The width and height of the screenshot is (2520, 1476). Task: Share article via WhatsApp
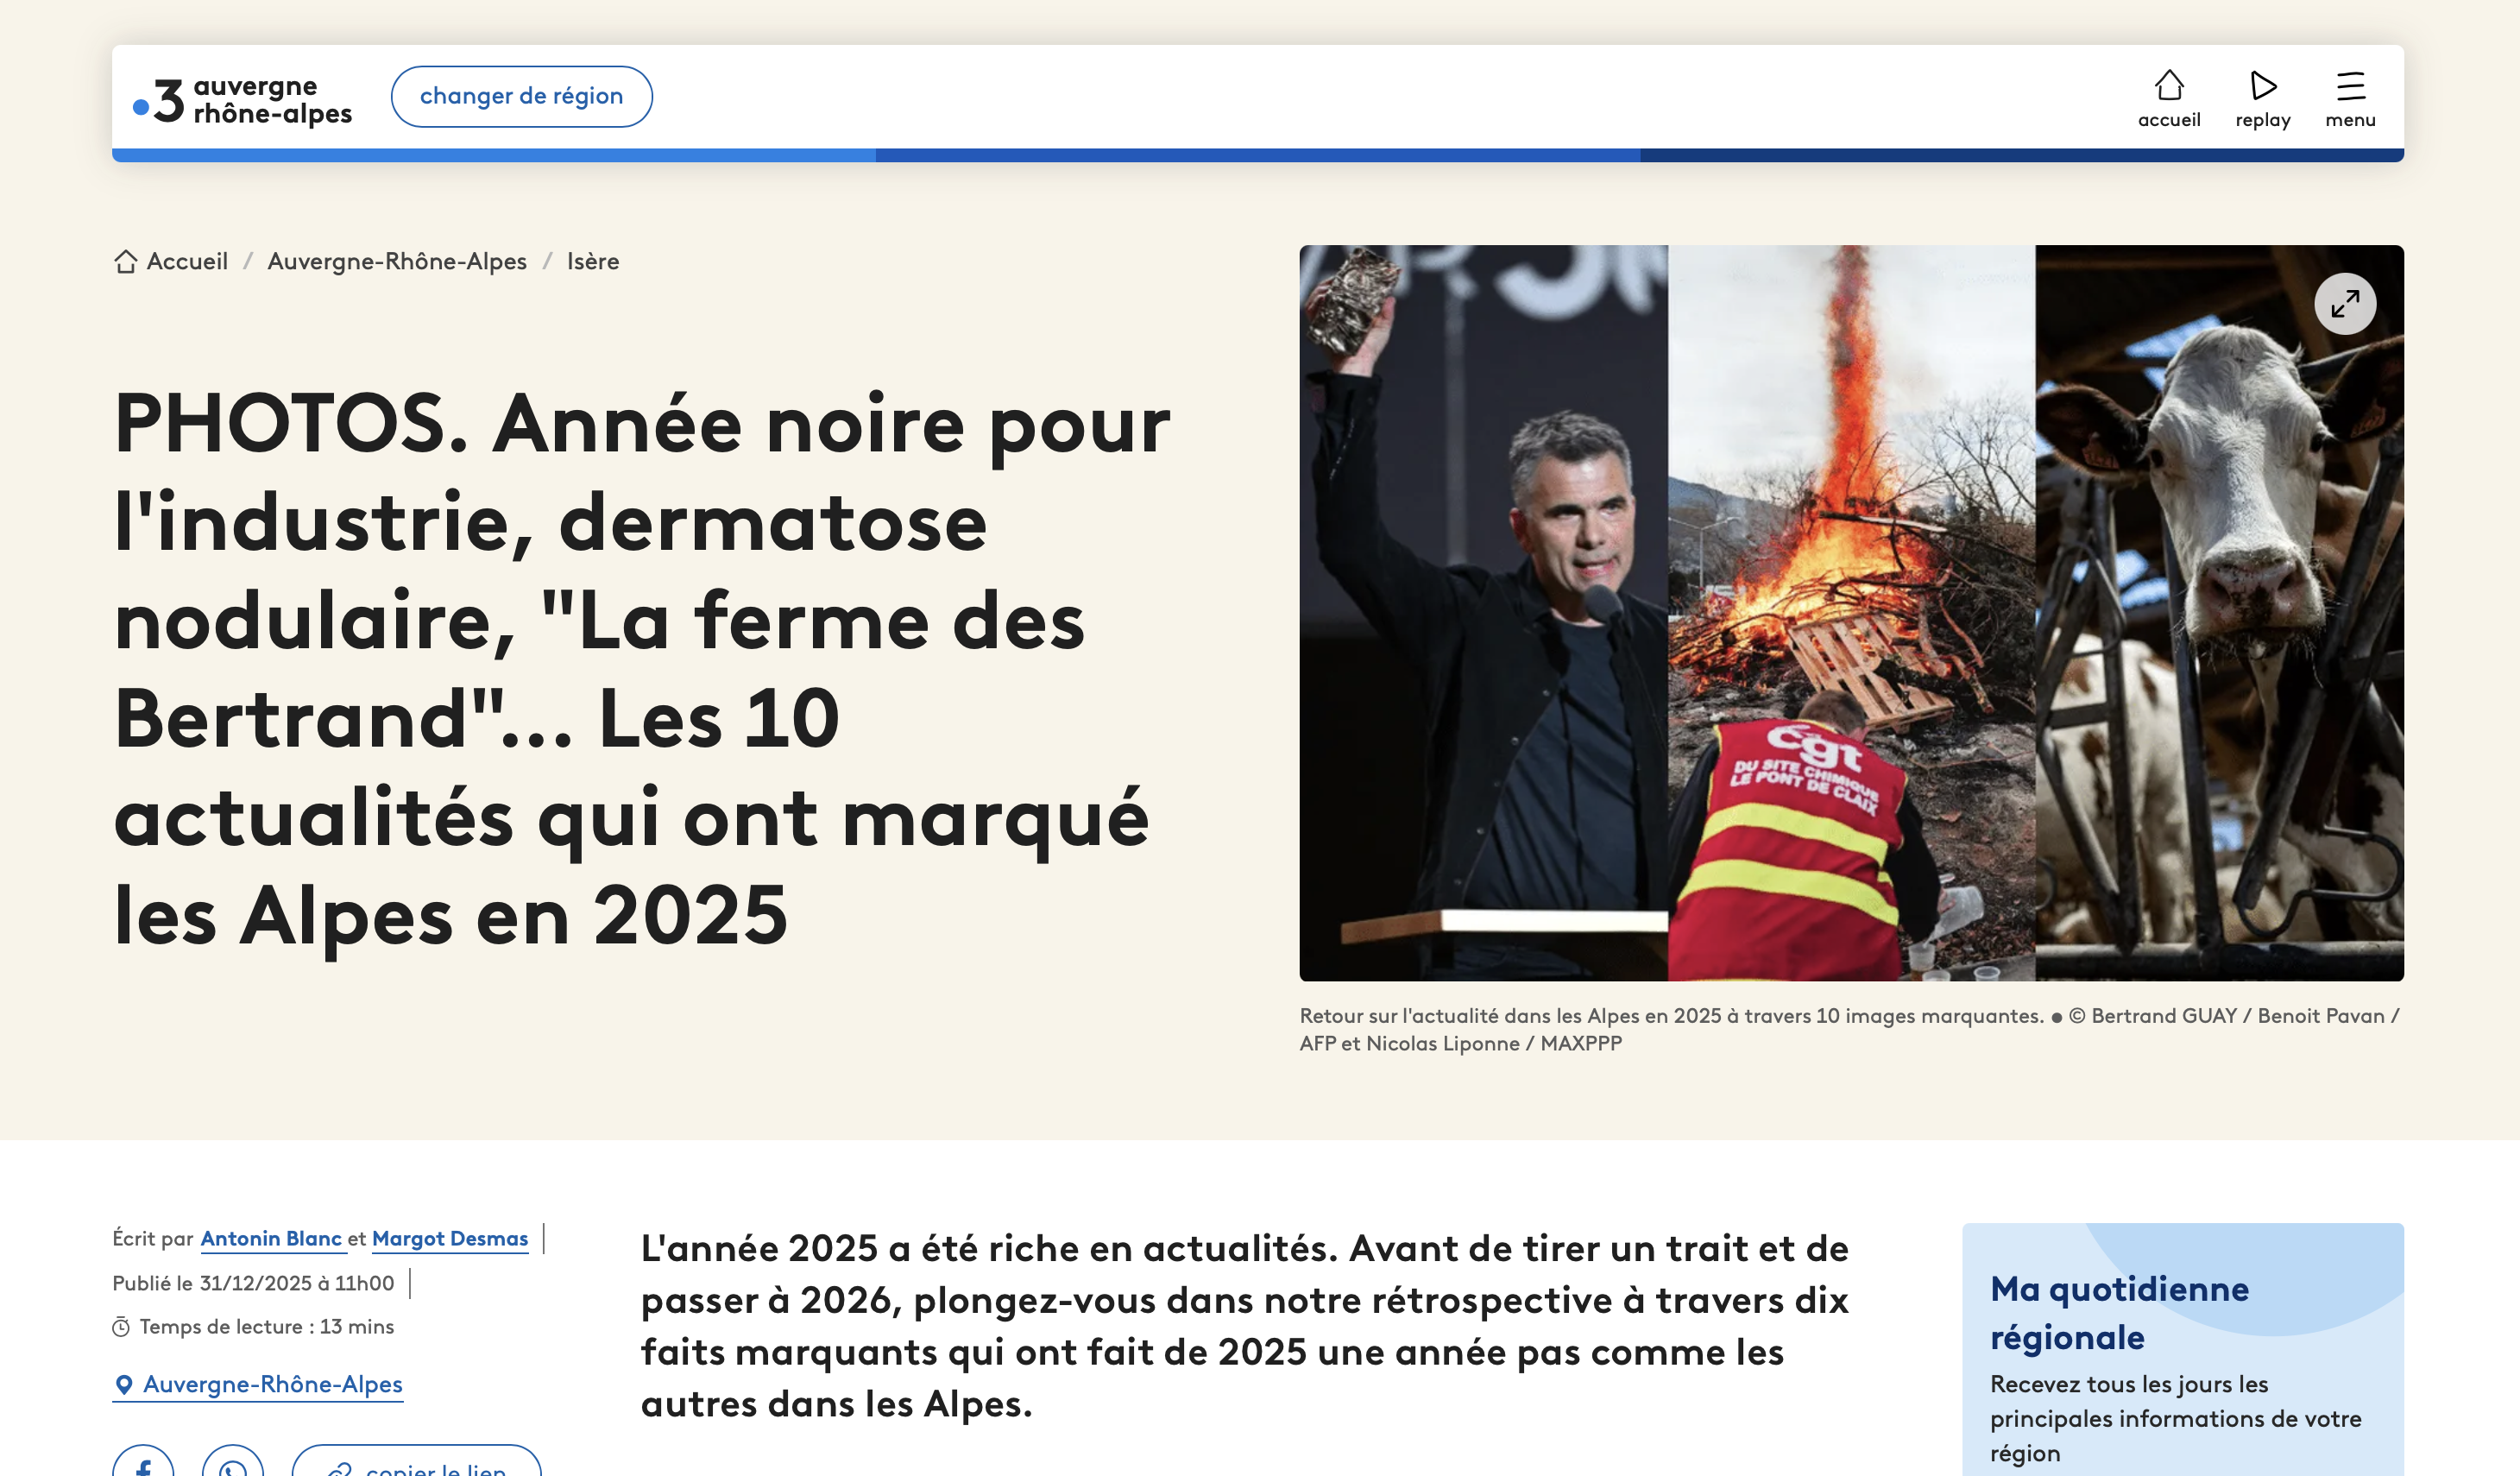(233, 1464)
